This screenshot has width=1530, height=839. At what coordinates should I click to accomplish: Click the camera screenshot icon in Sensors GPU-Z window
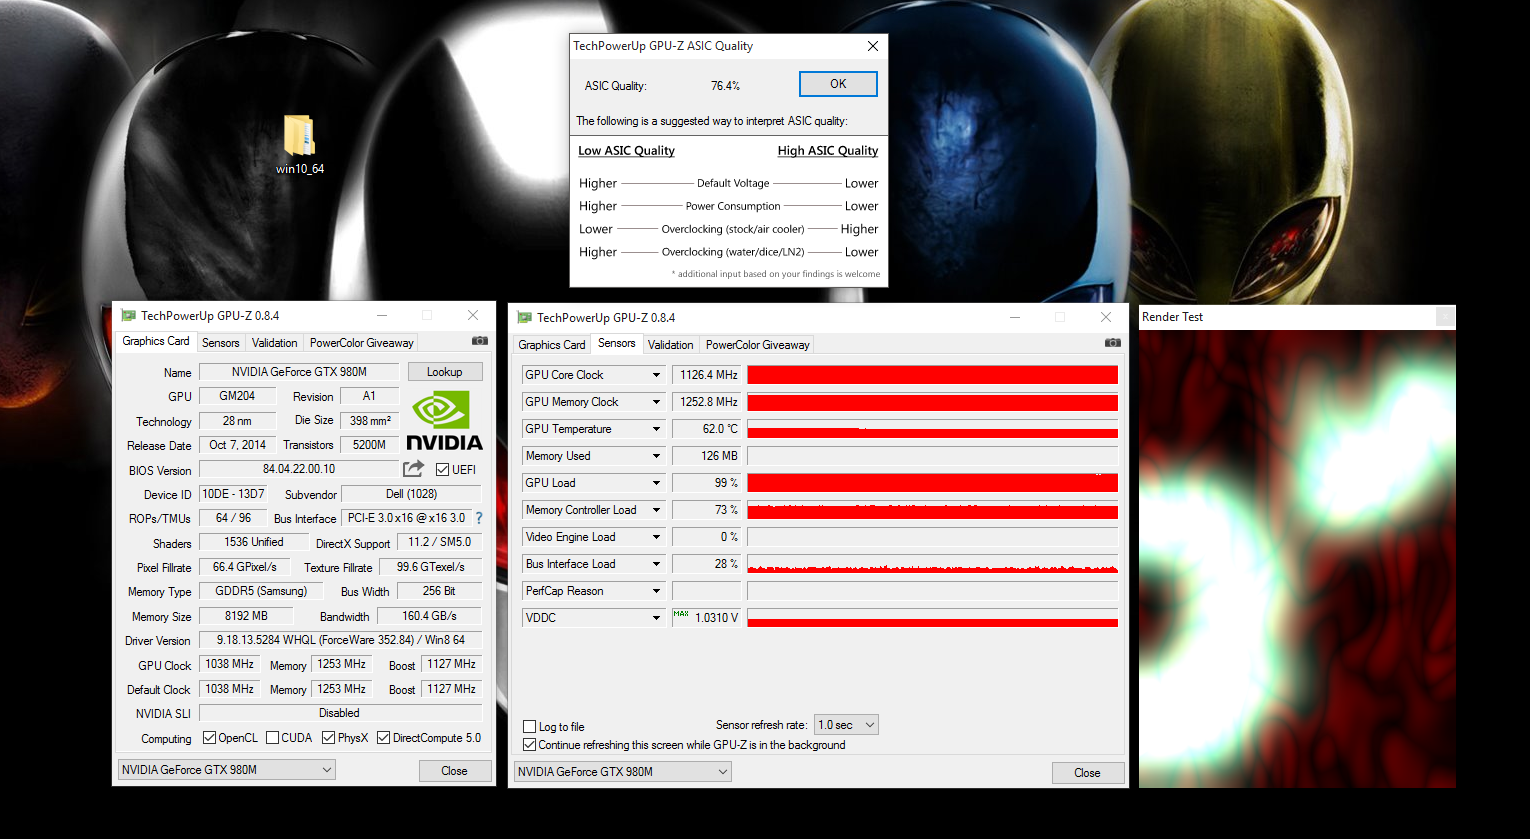point(1112,343)
